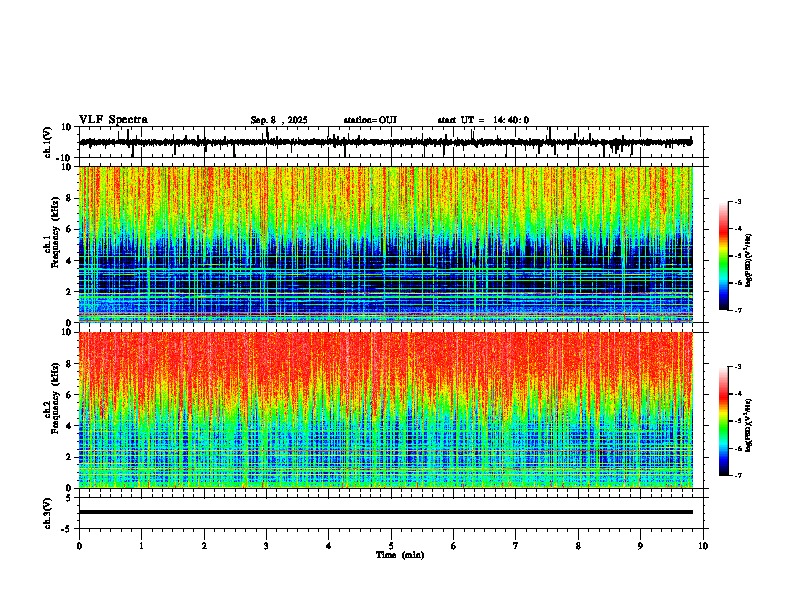Click the time axis tick label '9'
The image size is (792, 612).
pyautogui.click(x=640, y=546)
